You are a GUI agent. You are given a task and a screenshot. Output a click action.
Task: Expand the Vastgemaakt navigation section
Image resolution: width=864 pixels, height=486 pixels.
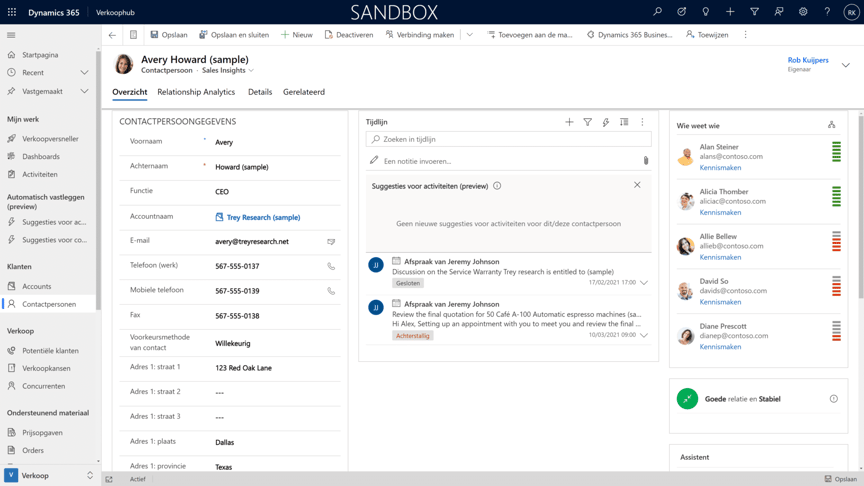pos(84,91)
